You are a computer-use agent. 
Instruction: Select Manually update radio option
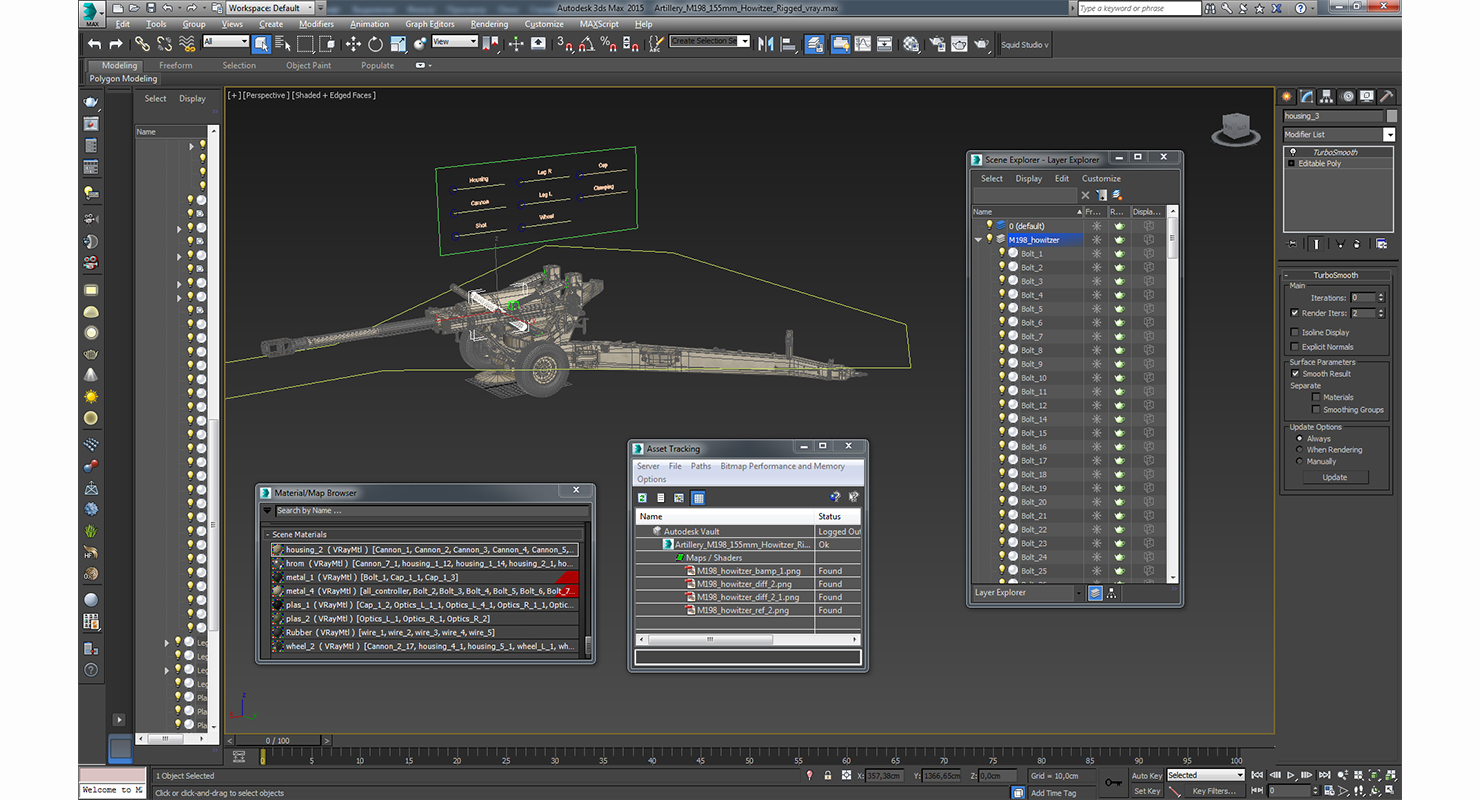[x=1300, y=461]
